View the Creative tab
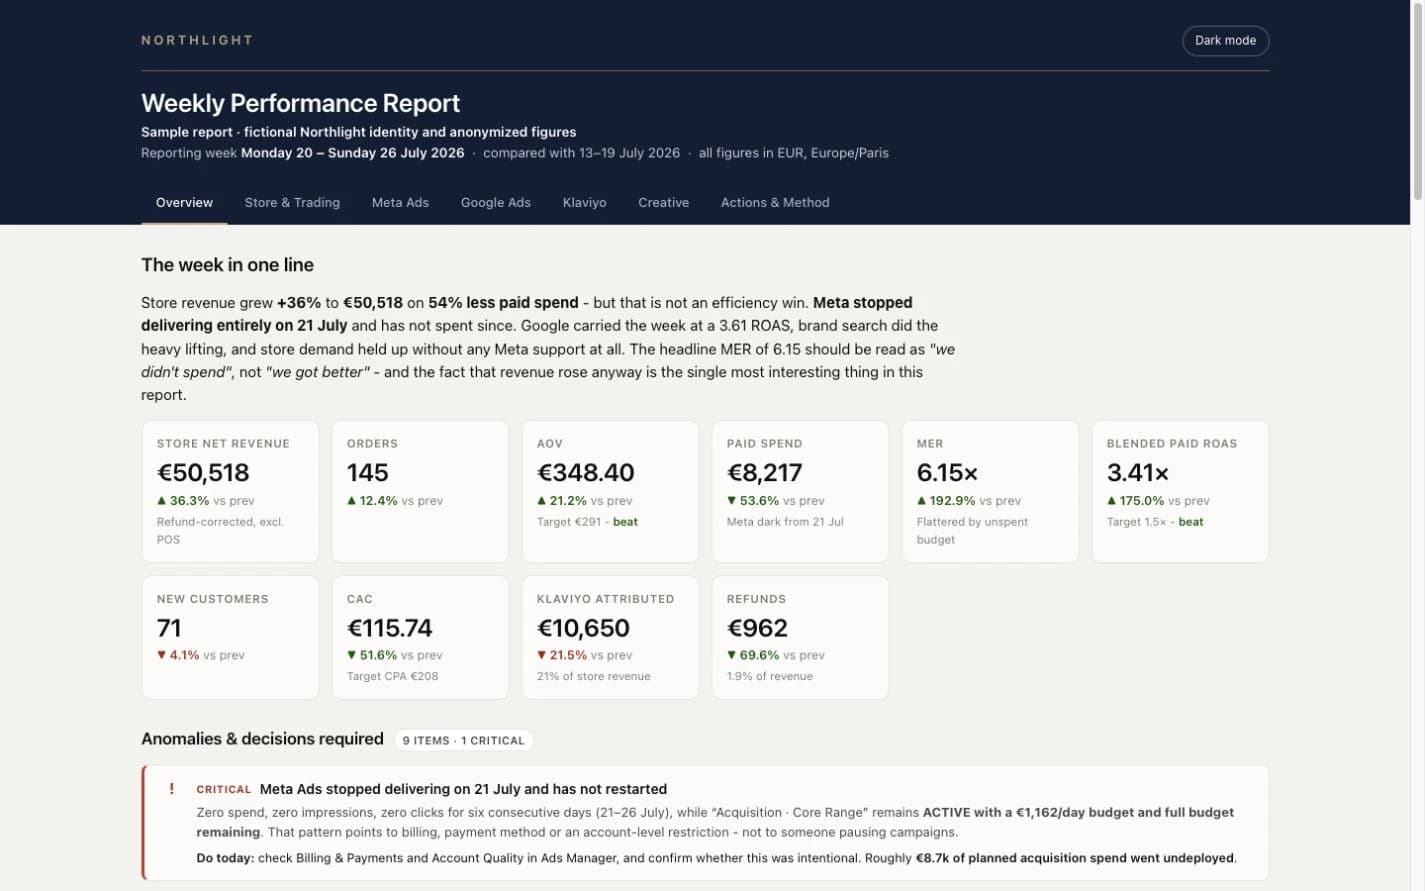 [664, 203]
